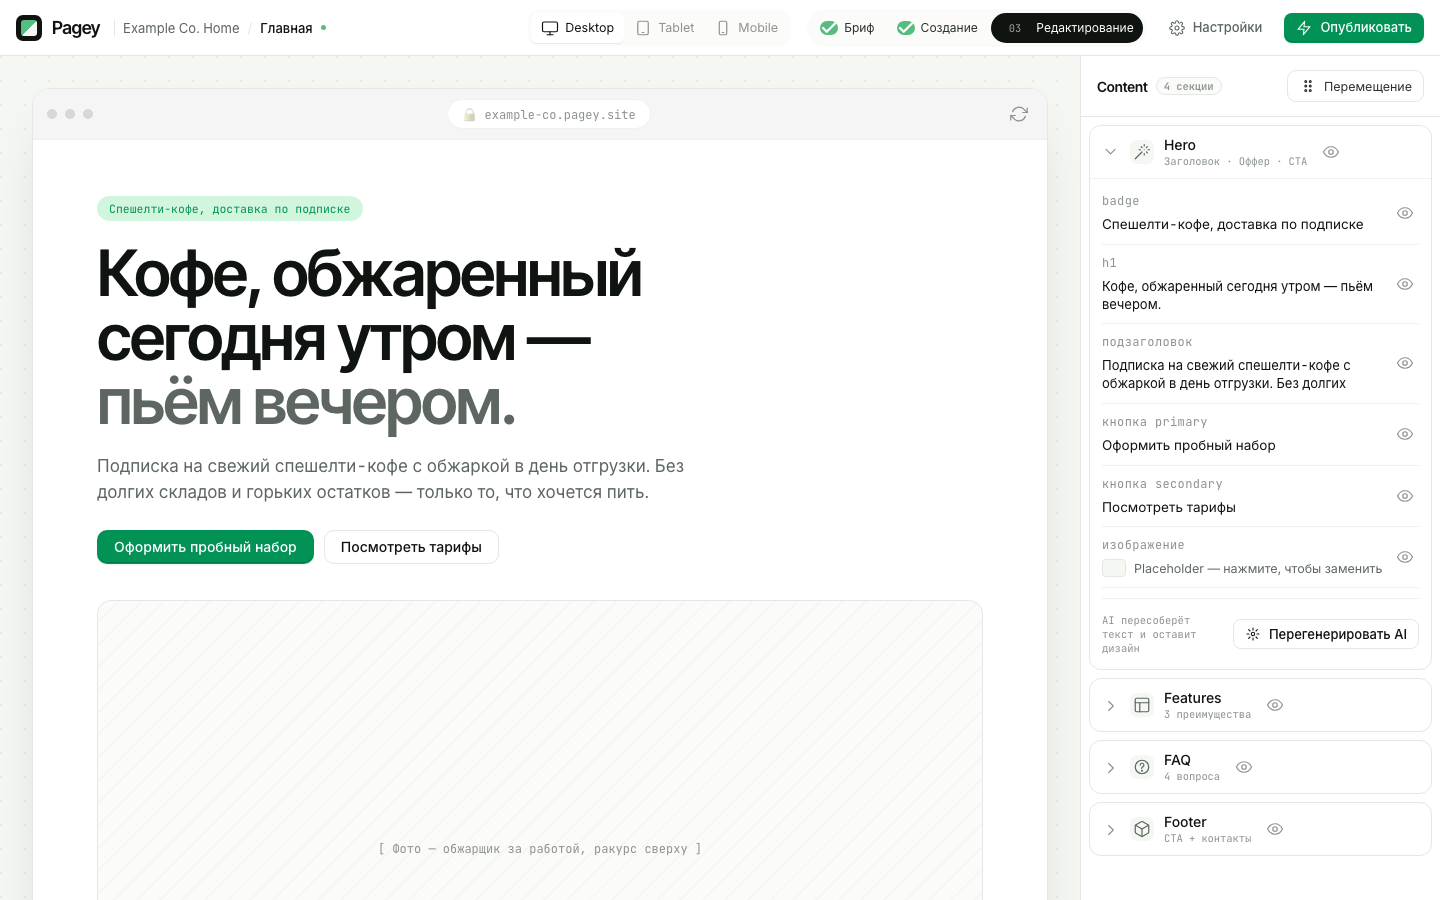The height and width of the screenshot is (900, 1440).
Task: Hide the кнопка primary field
Action: [1405, 434]
